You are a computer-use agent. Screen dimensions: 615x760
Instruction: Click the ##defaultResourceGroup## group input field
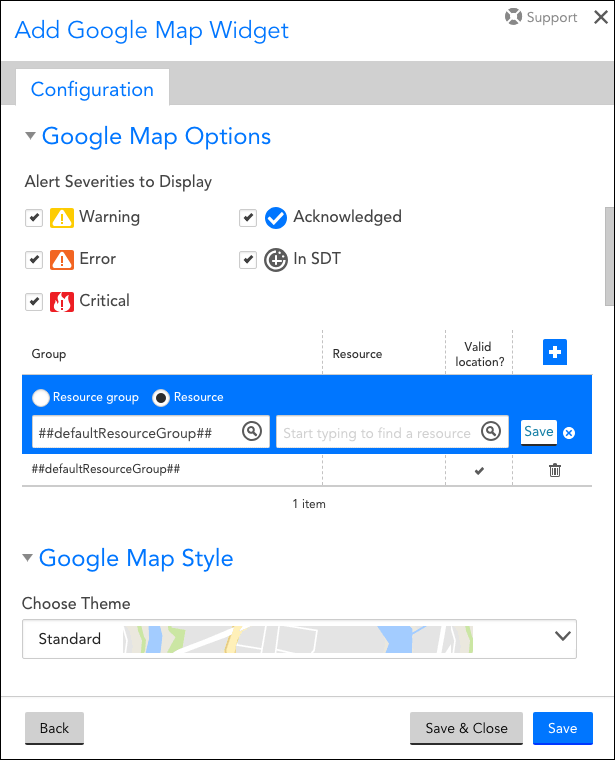[151, 431]
